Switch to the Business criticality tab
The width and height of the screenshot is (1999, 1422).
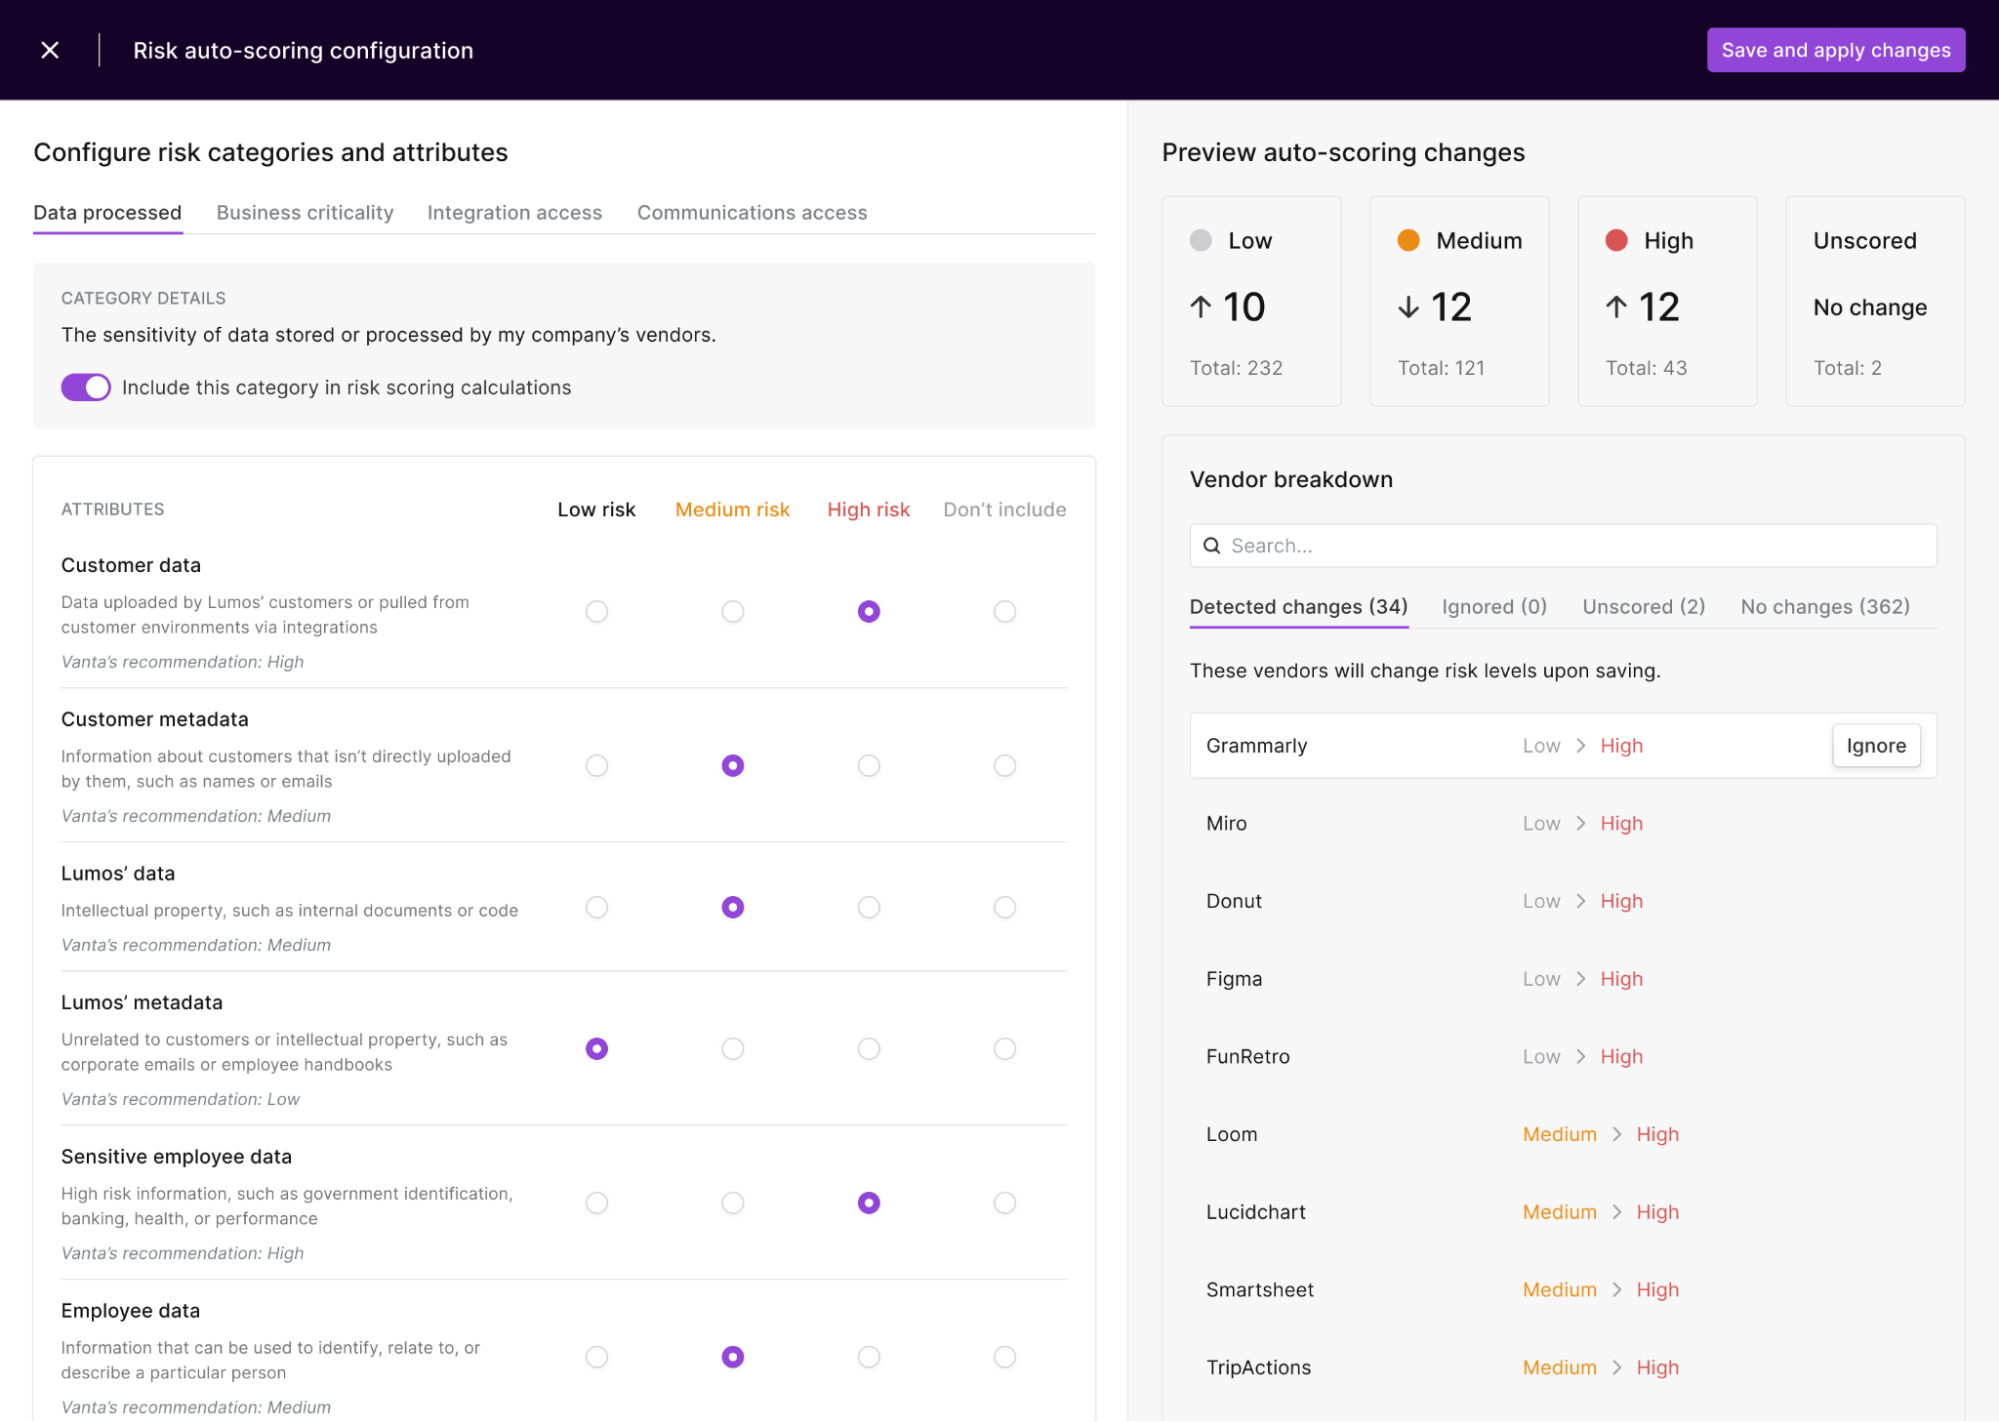point(304,212)
